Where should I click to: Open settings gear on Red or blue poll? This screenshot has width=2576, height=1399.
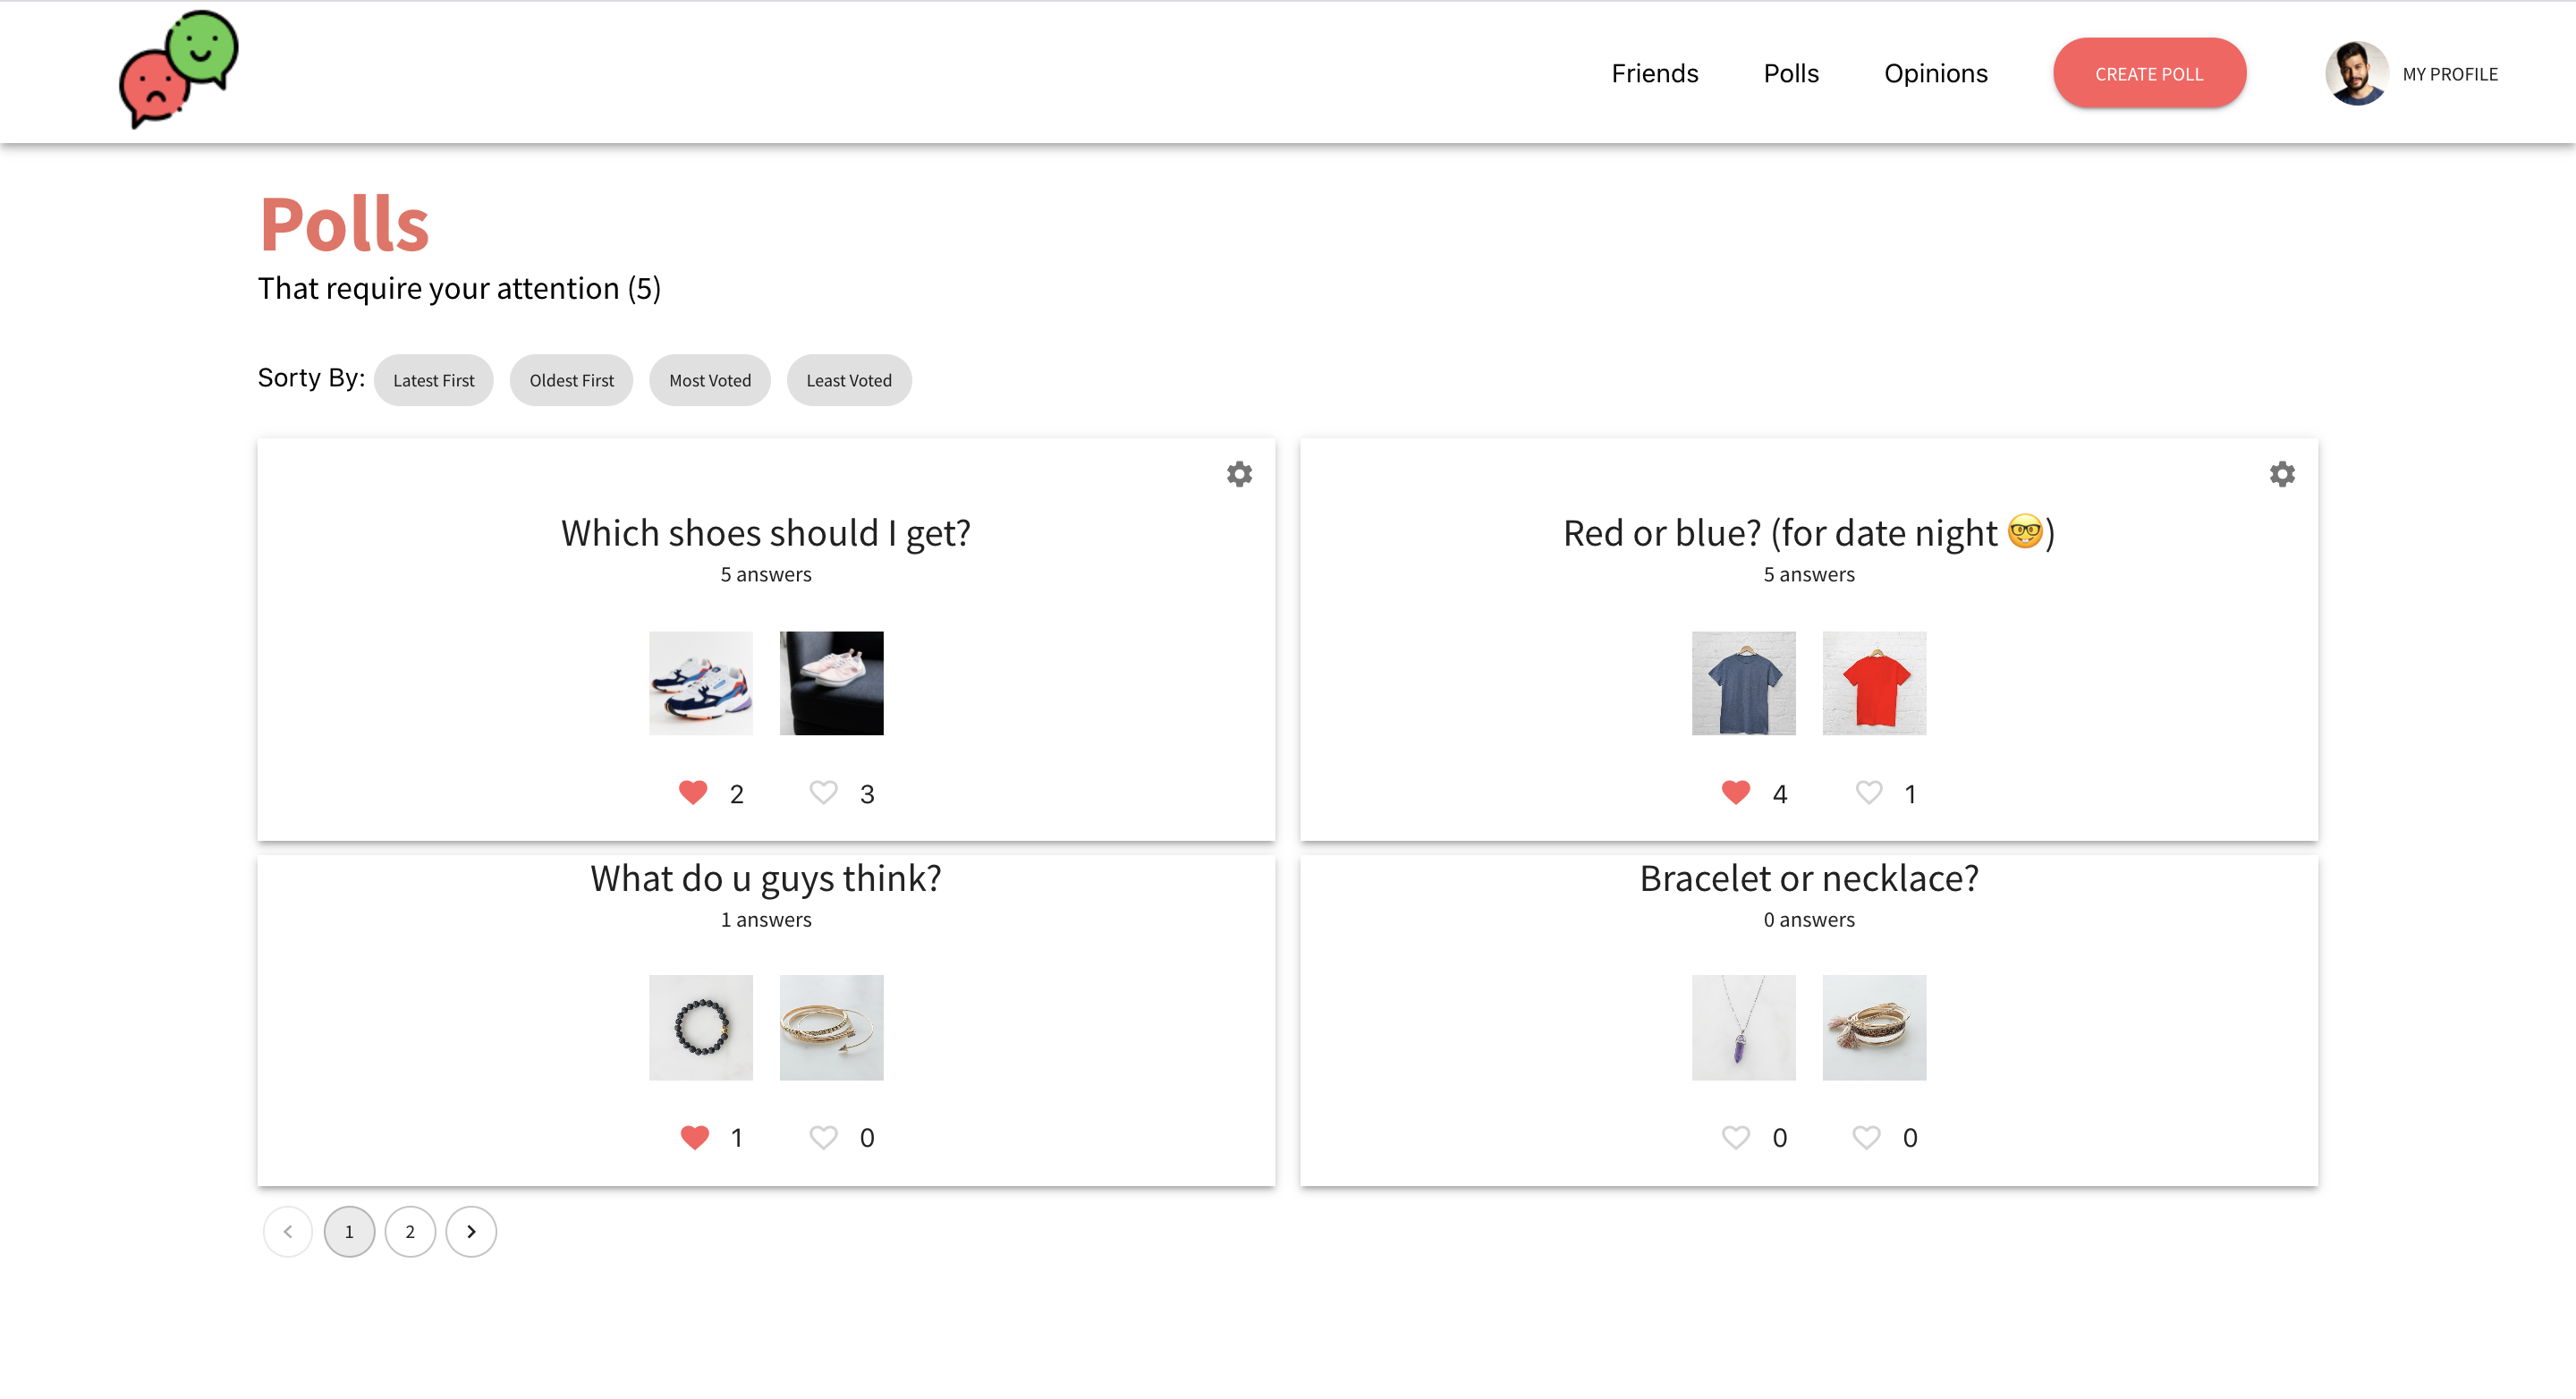[2281, 474]
